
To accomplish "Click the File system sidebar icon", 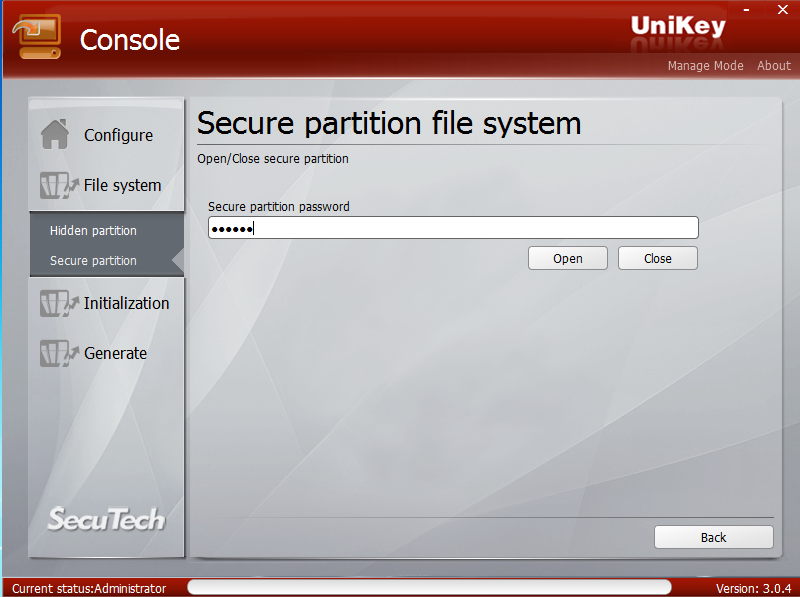I will pyautogui.click(x=59, y=185).
